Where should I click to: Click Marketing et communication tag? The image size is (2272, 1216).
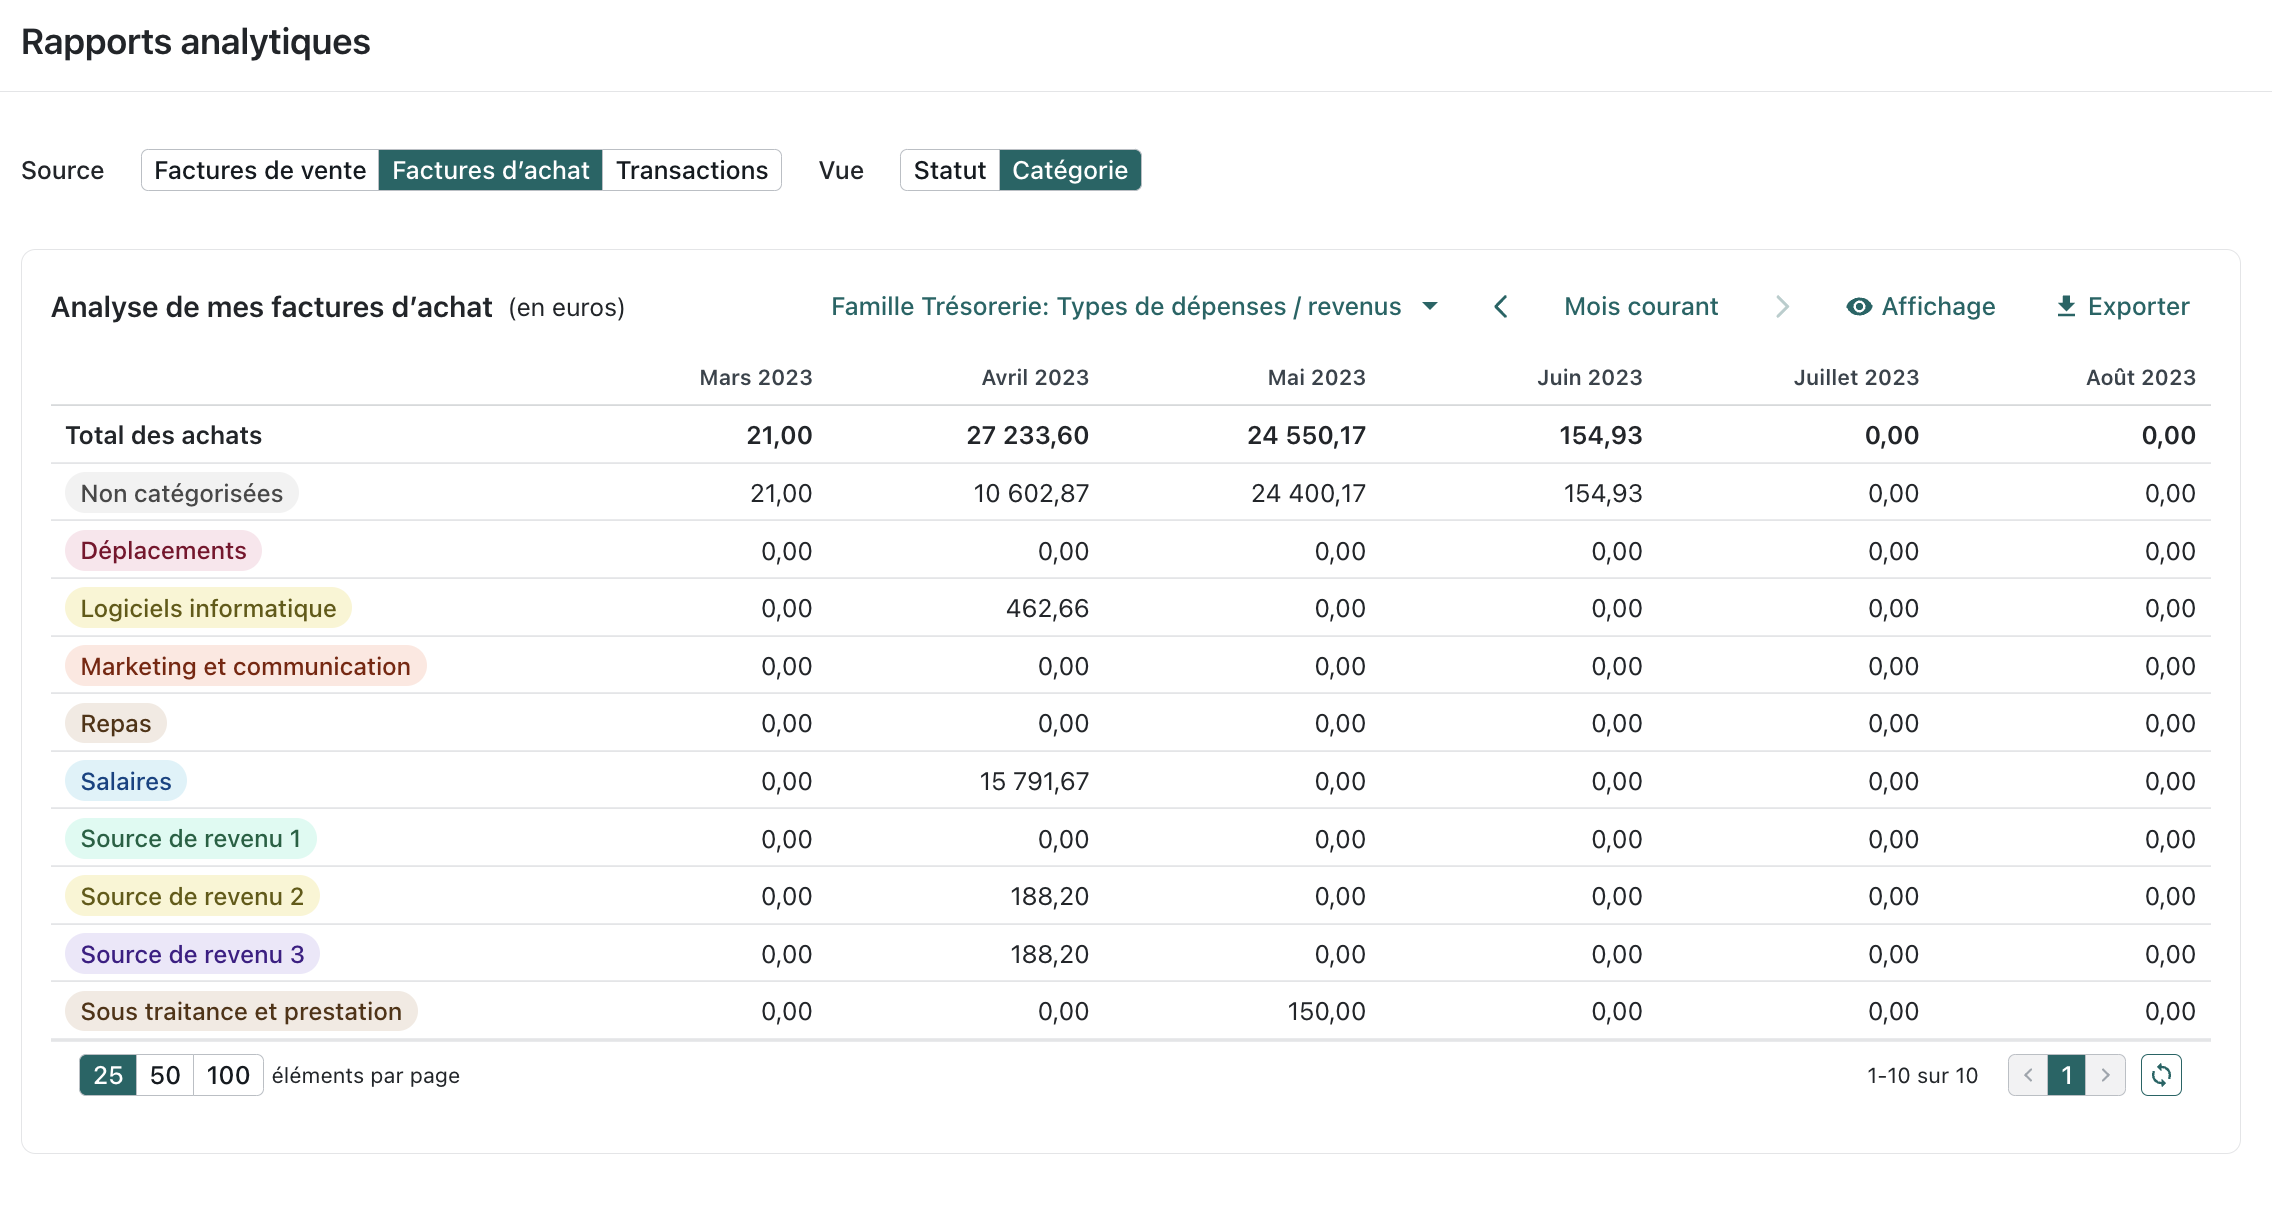click(246, 666)
